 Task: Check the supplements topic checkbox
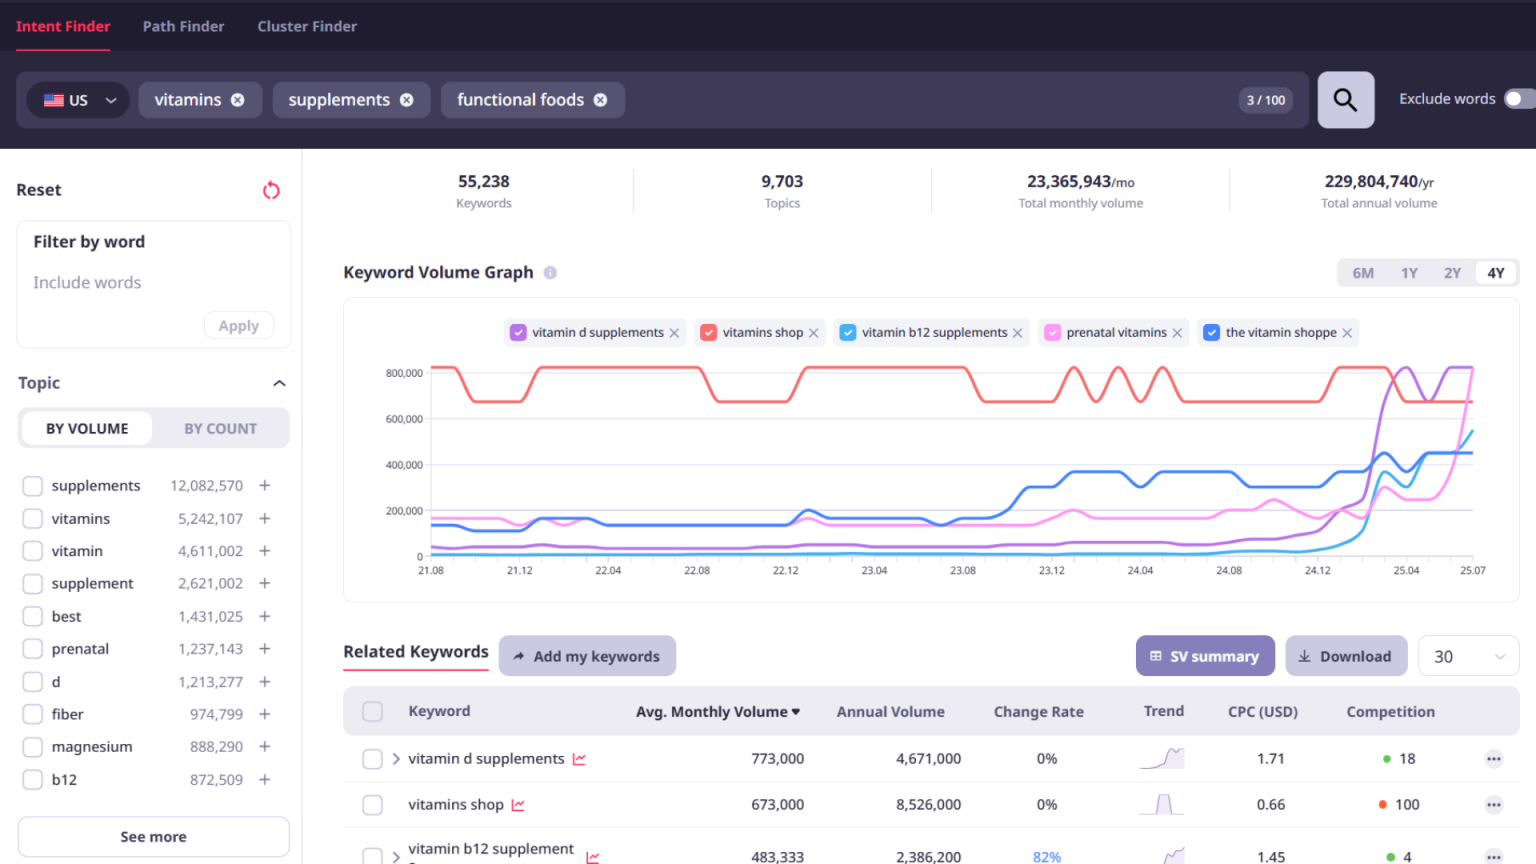coord(32,485)
